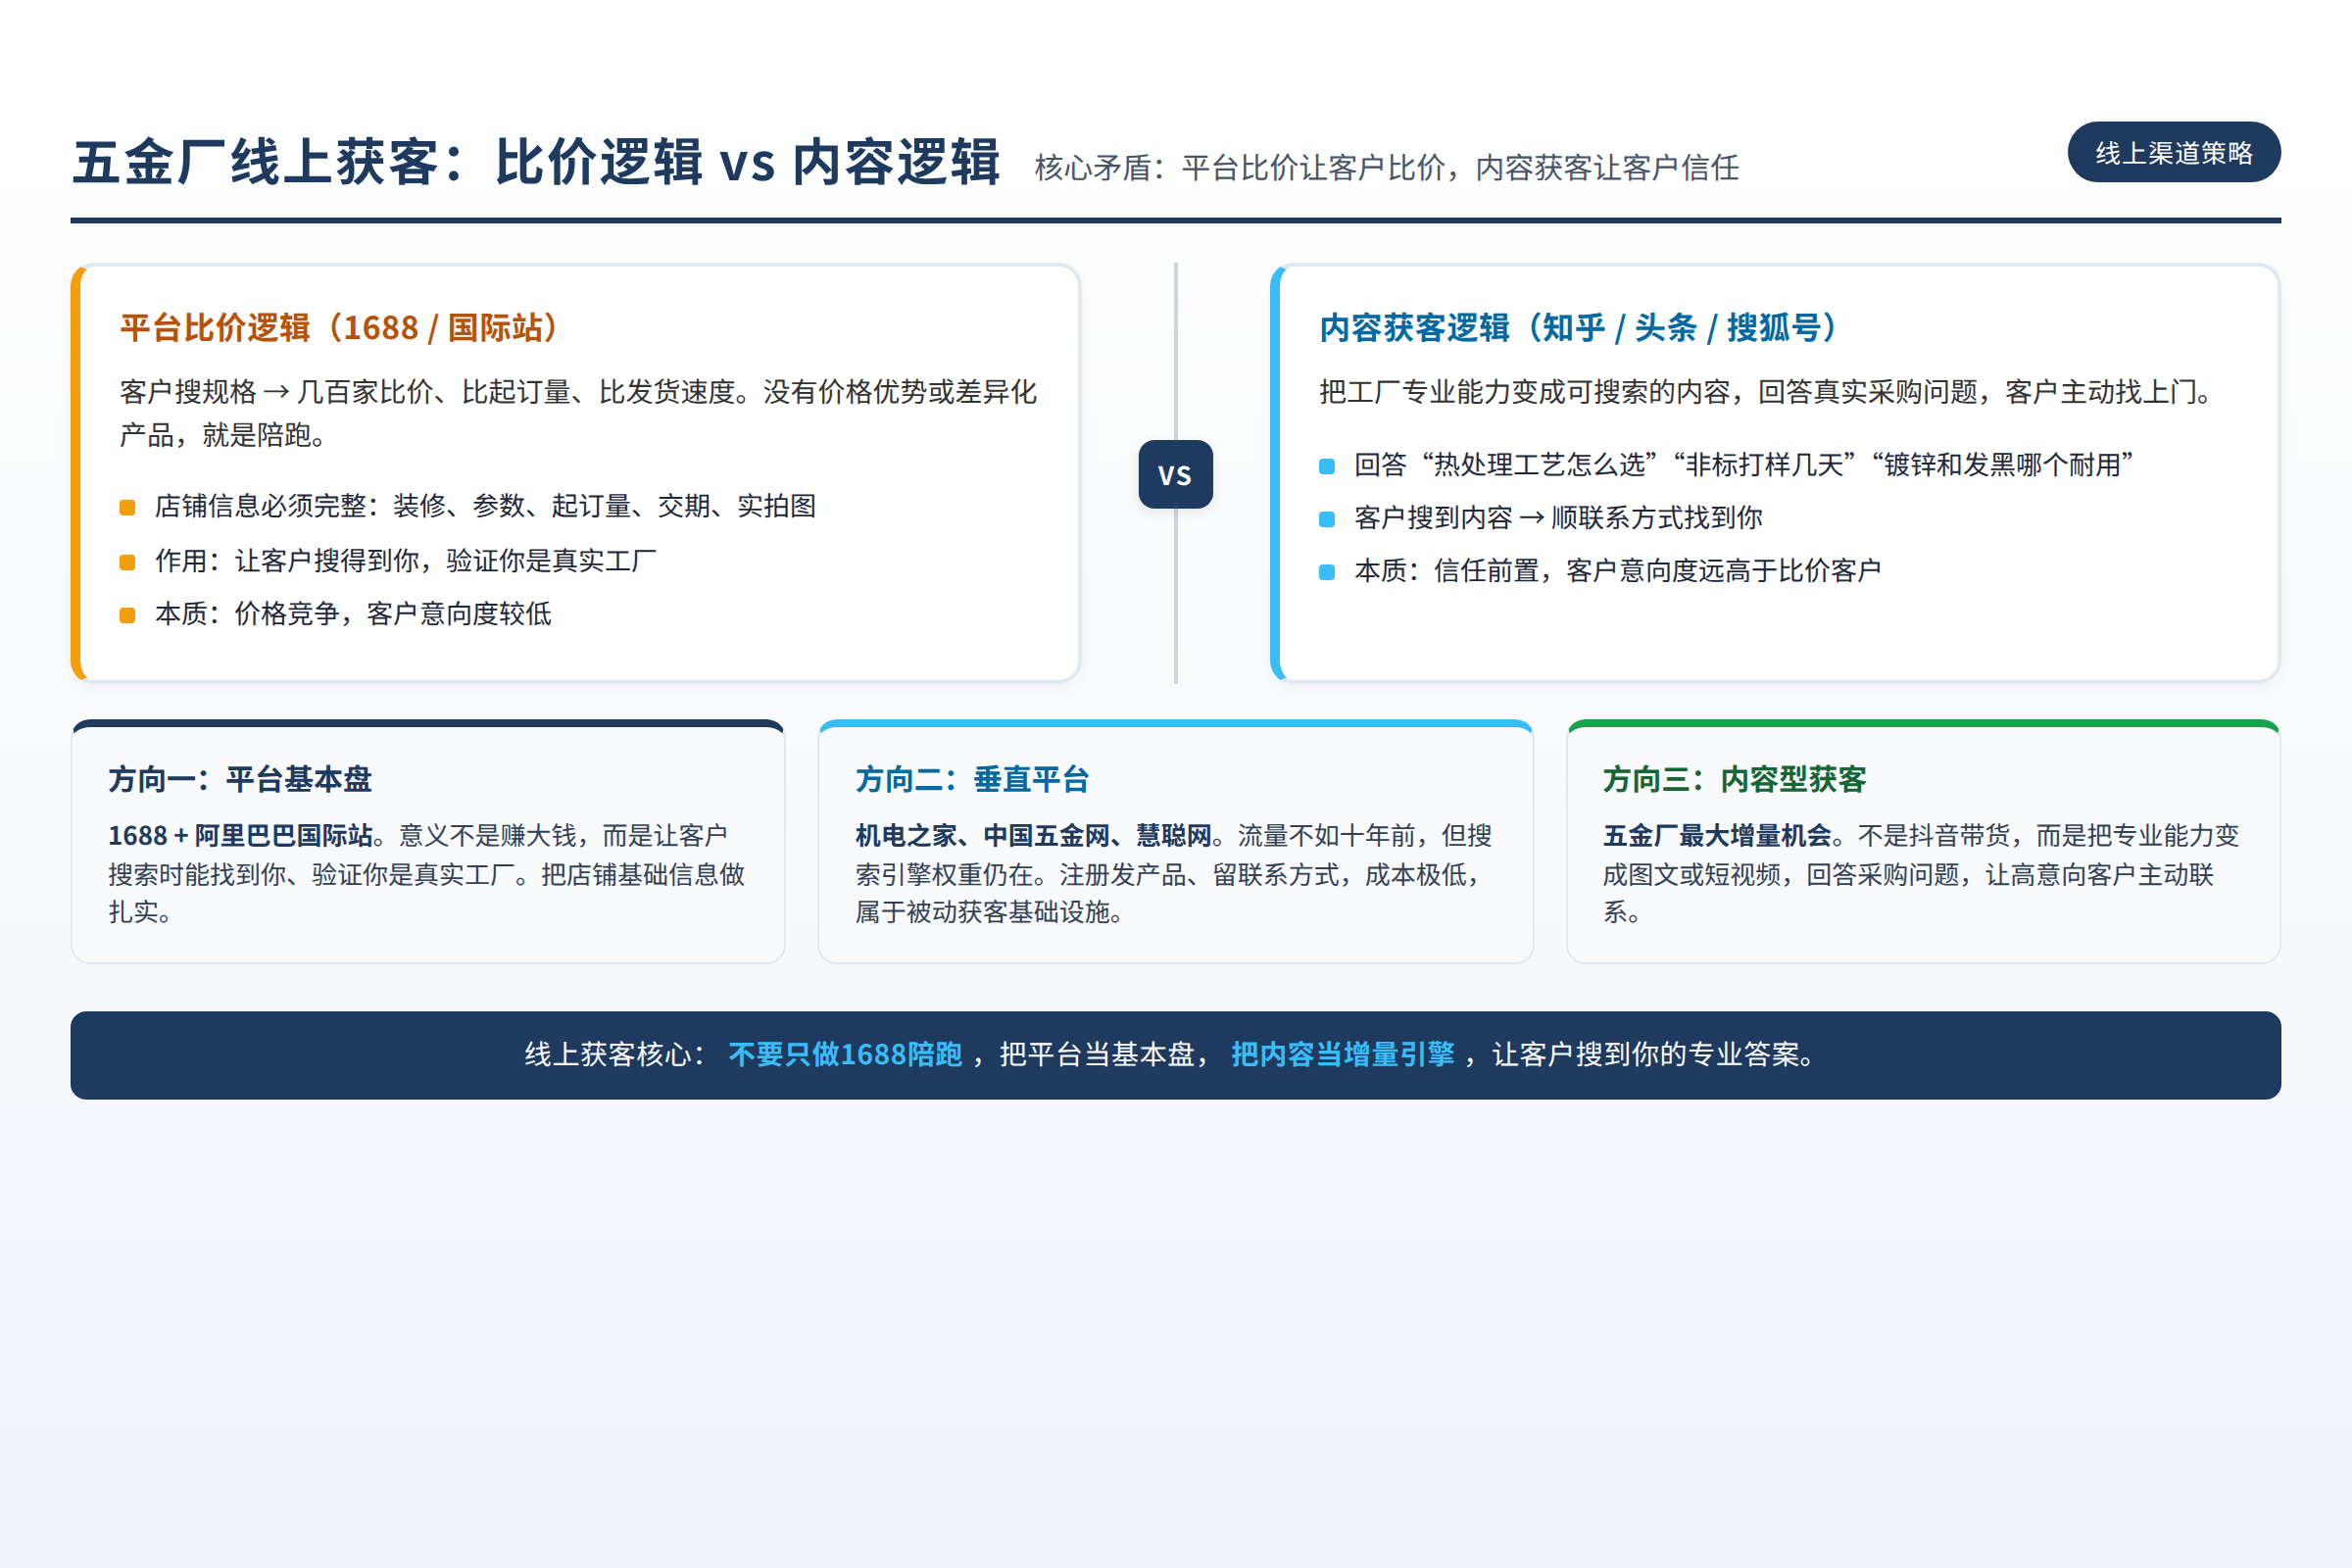This screenshot has height=1568, width=2352.
Task: Click blue bullet square beside 本质：信任前置
Action: coord(1327,572)
